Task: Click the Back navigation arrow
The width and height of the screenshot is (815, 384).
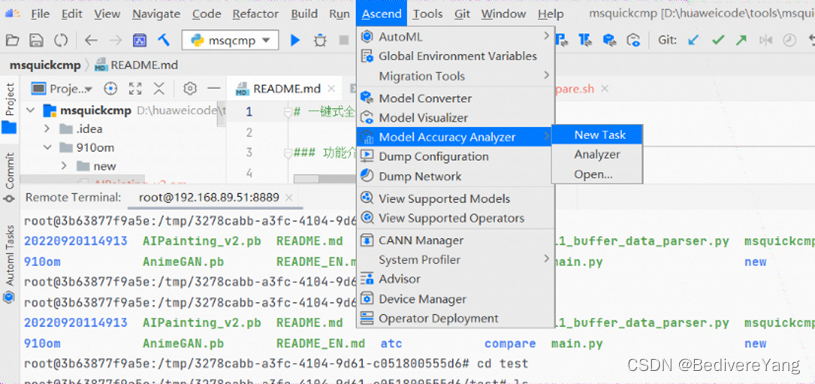Action: click(x=91, y=40)
